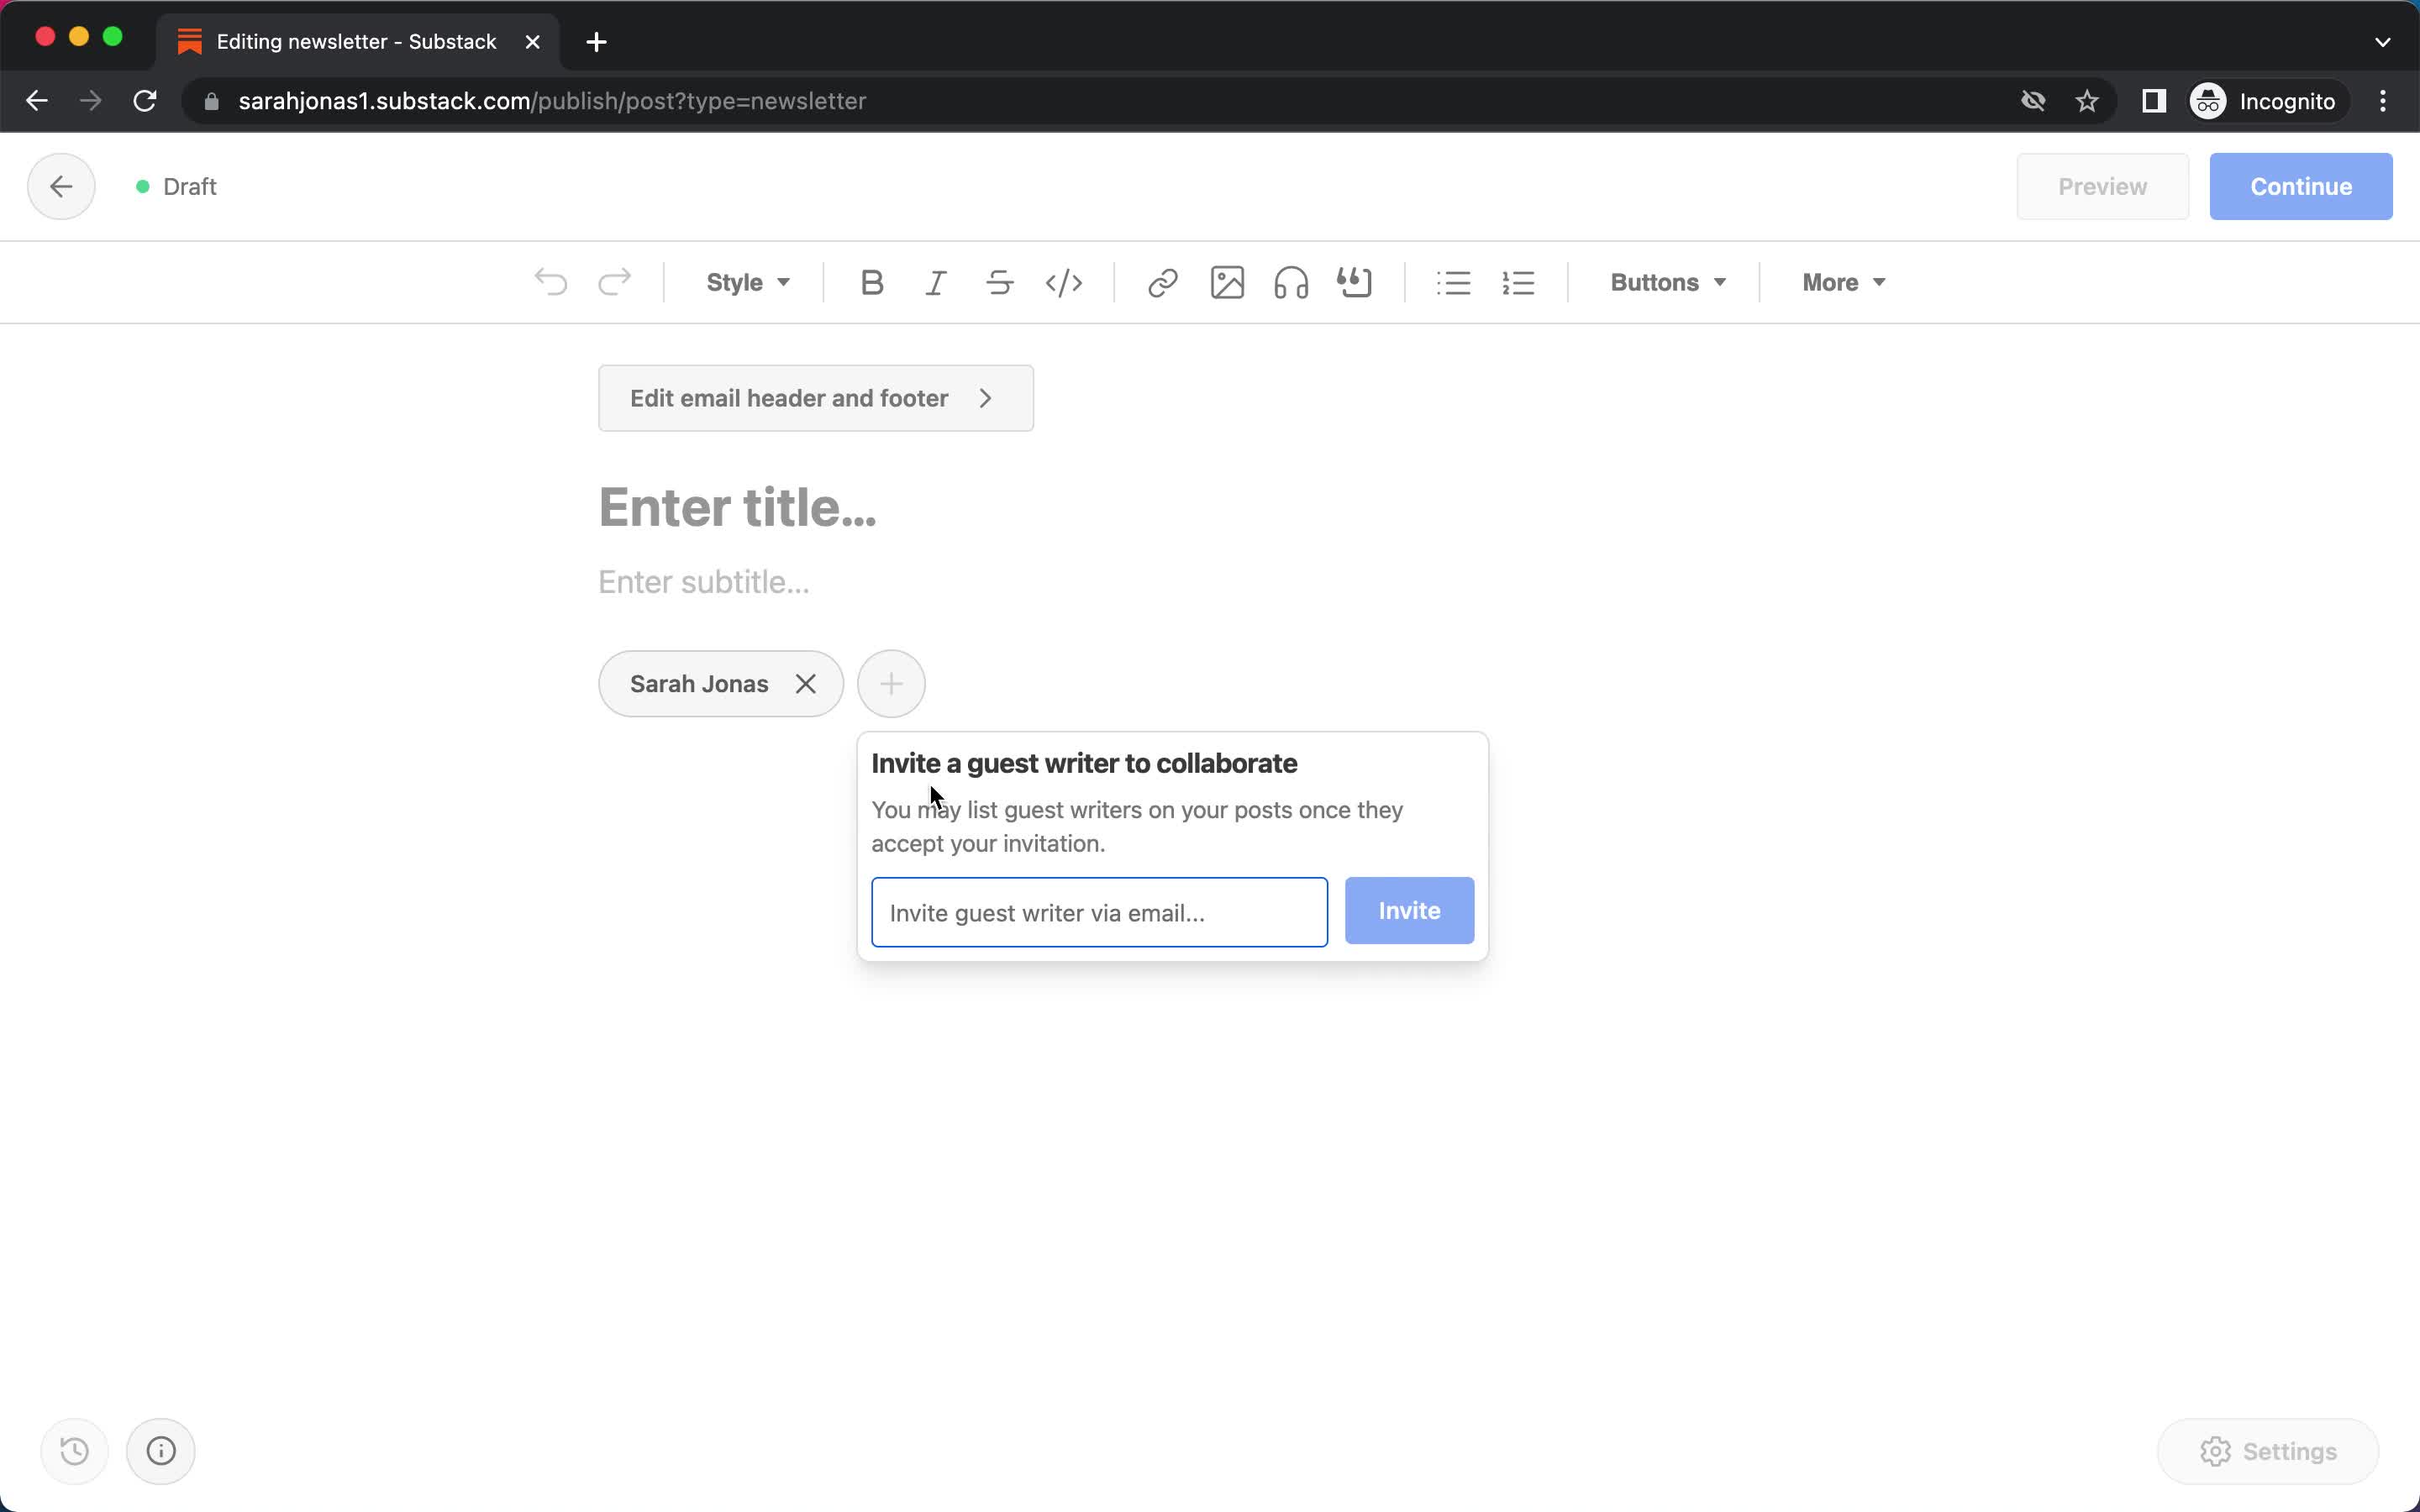Click the Bulleted list icon
This screenshot has height=1512, width=2420.
[x=1455, y=282]
